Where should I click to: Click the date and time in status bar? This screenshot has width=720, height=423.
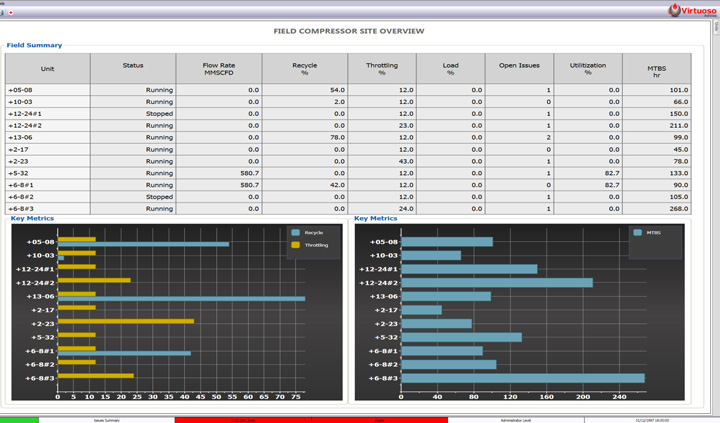[651, 420]
